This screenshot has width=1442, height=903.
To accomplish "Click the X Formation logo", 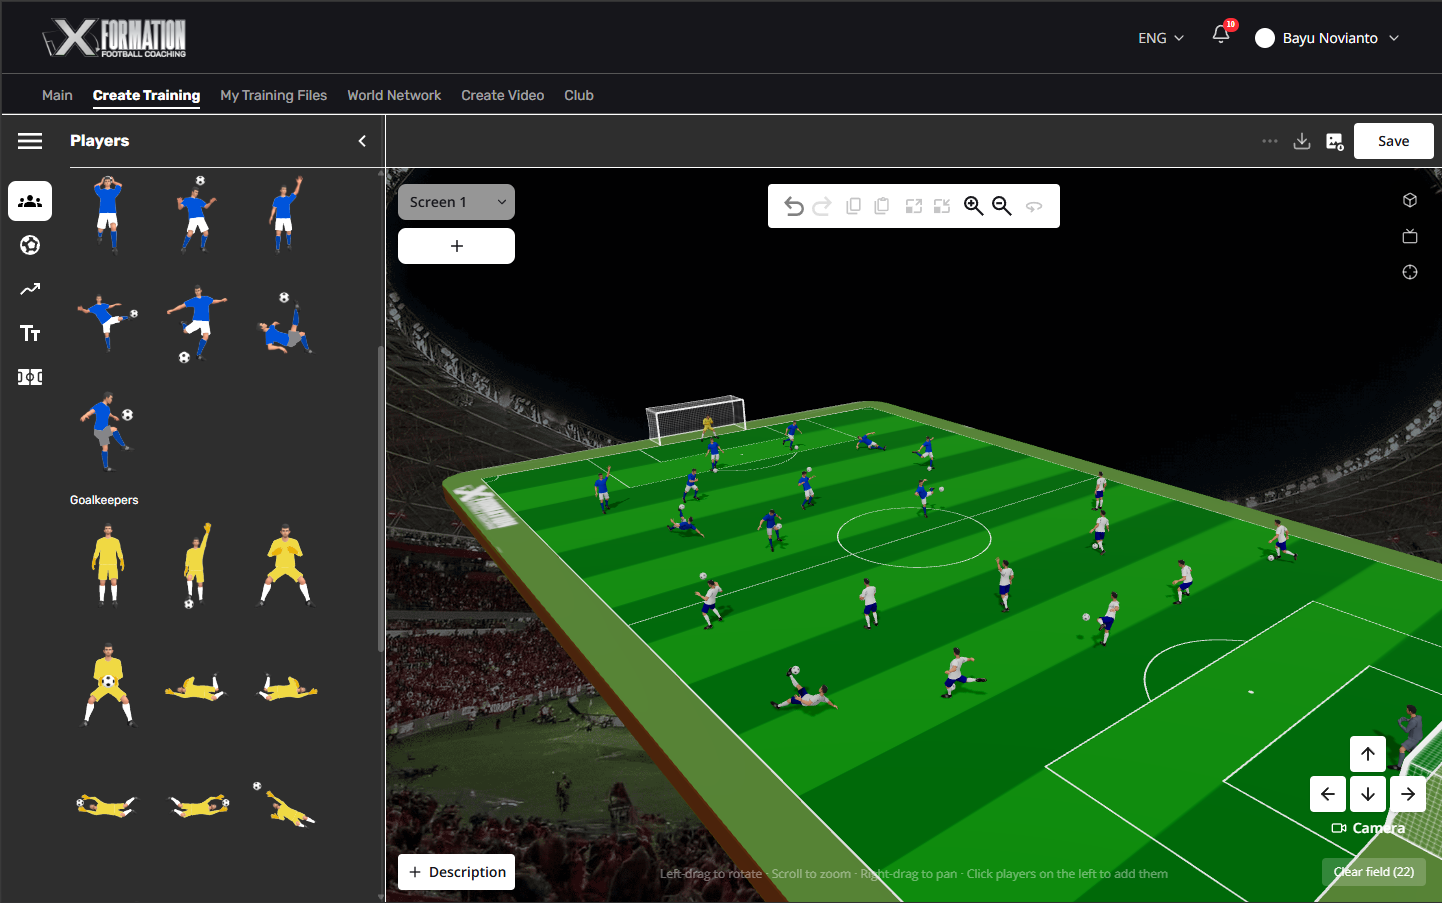I will coord(114,38).
